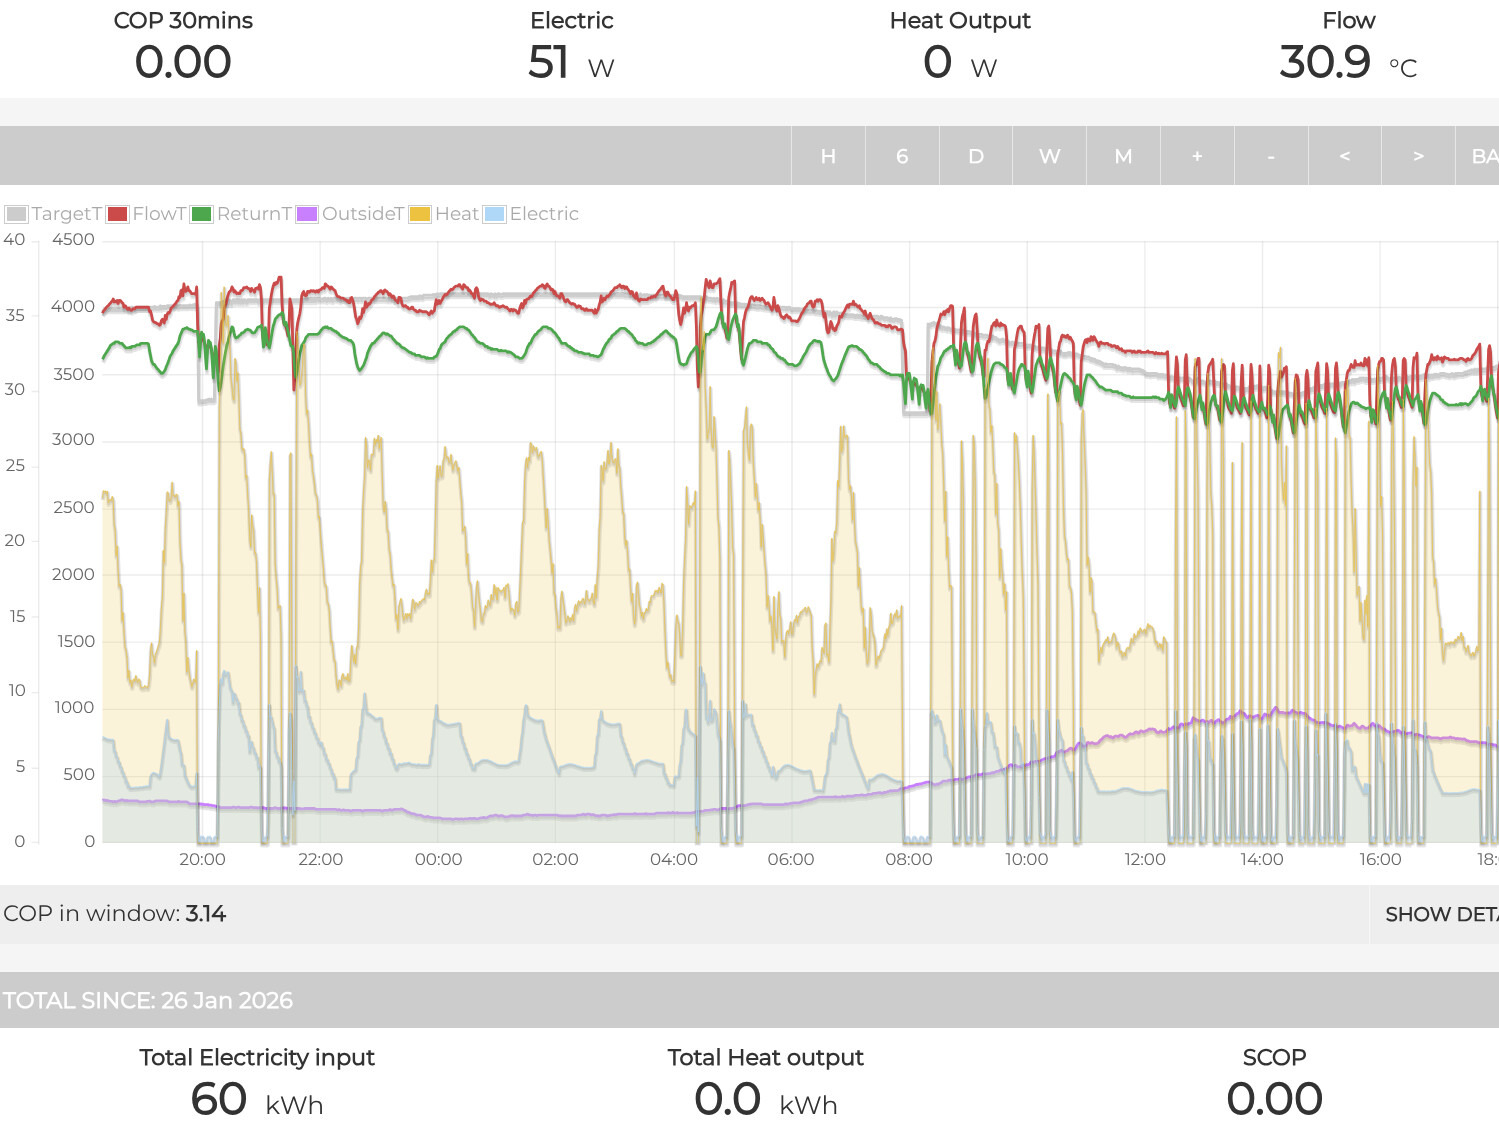Expand the SHOW DETAIL section
Viewport: 1499px width, 1143px height.
coord(1439,914)
